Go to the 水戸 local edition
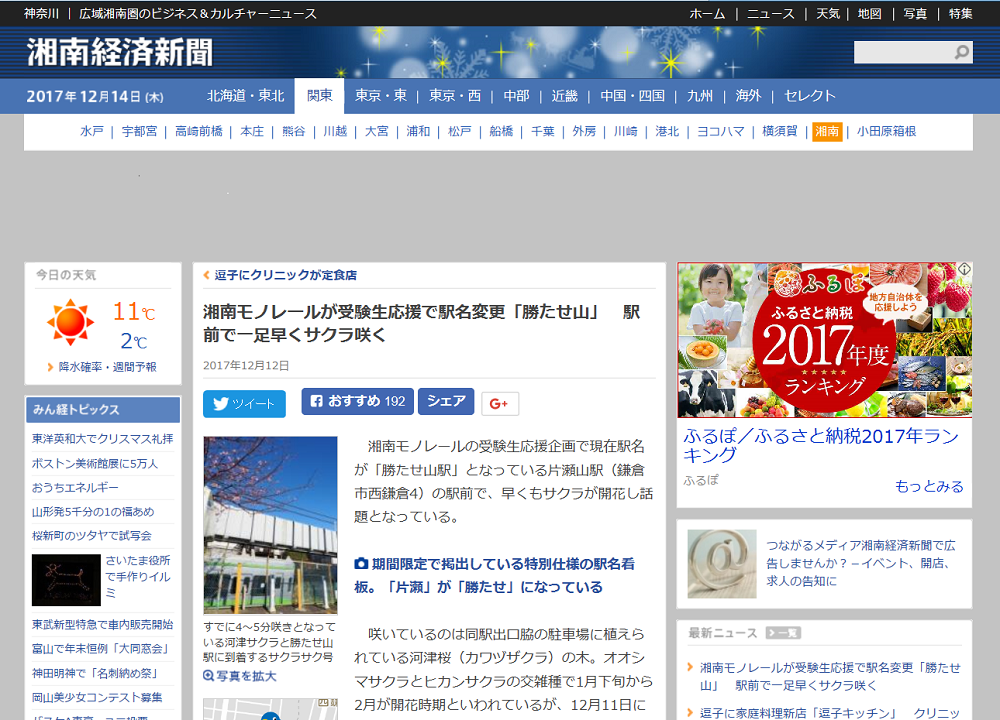 92,131
